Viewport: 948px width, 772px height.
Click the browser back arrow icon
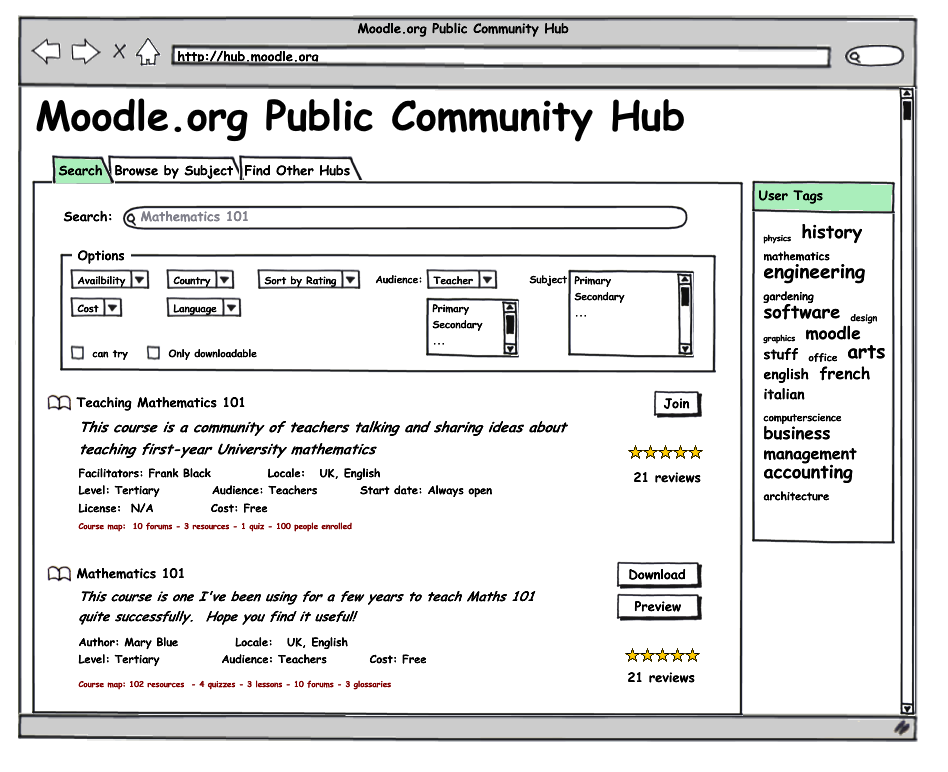[x=47, y=52]
